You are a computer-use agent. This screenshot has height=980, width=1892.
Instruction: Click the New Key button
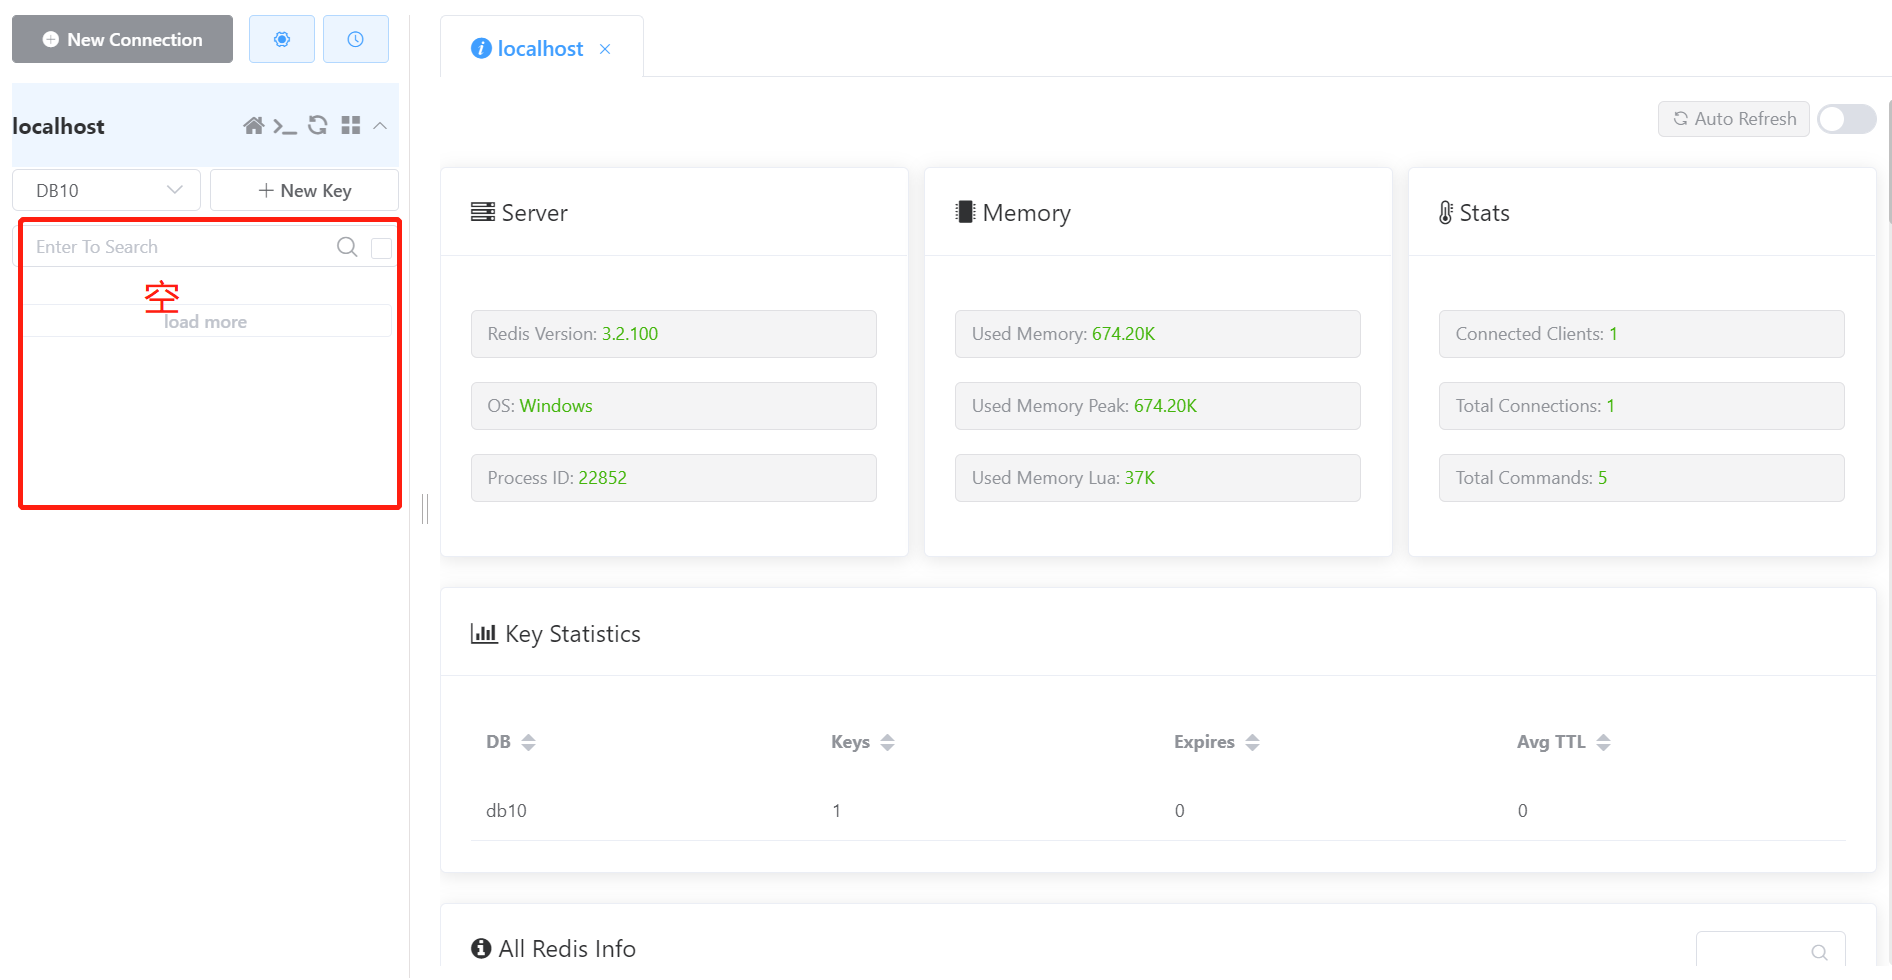click(x=304, y=190)
